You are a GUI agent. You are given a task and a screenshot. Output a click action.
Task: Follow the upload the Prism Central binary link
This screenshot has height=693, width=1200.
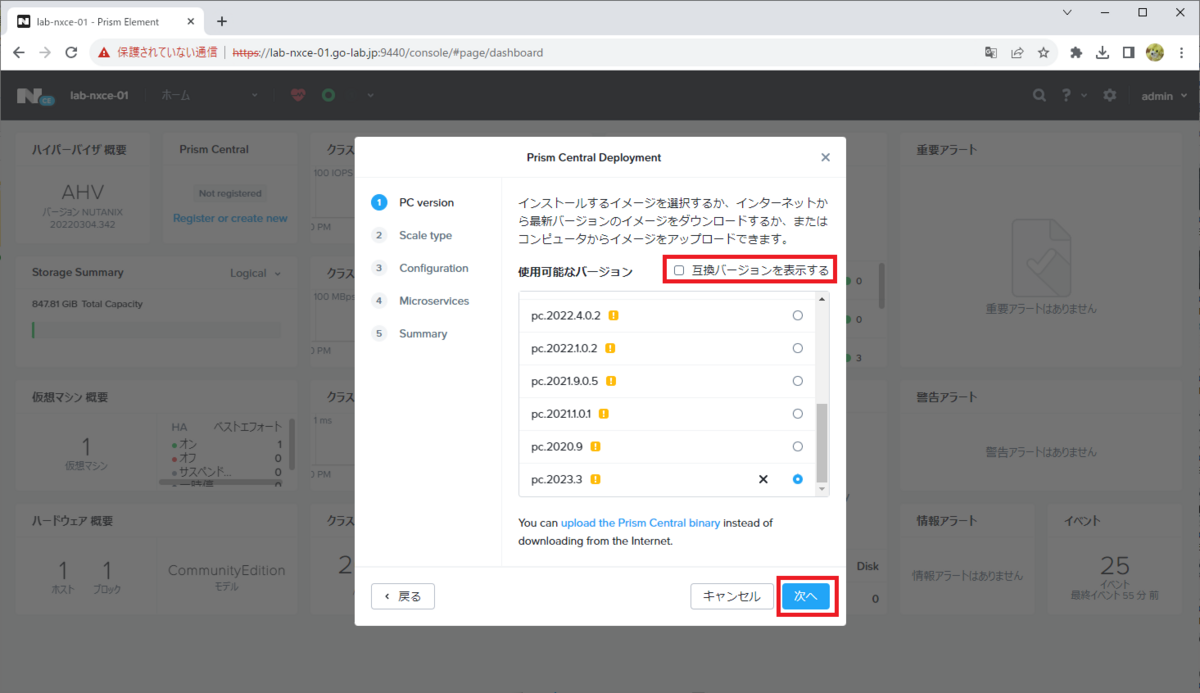[640, 523]
